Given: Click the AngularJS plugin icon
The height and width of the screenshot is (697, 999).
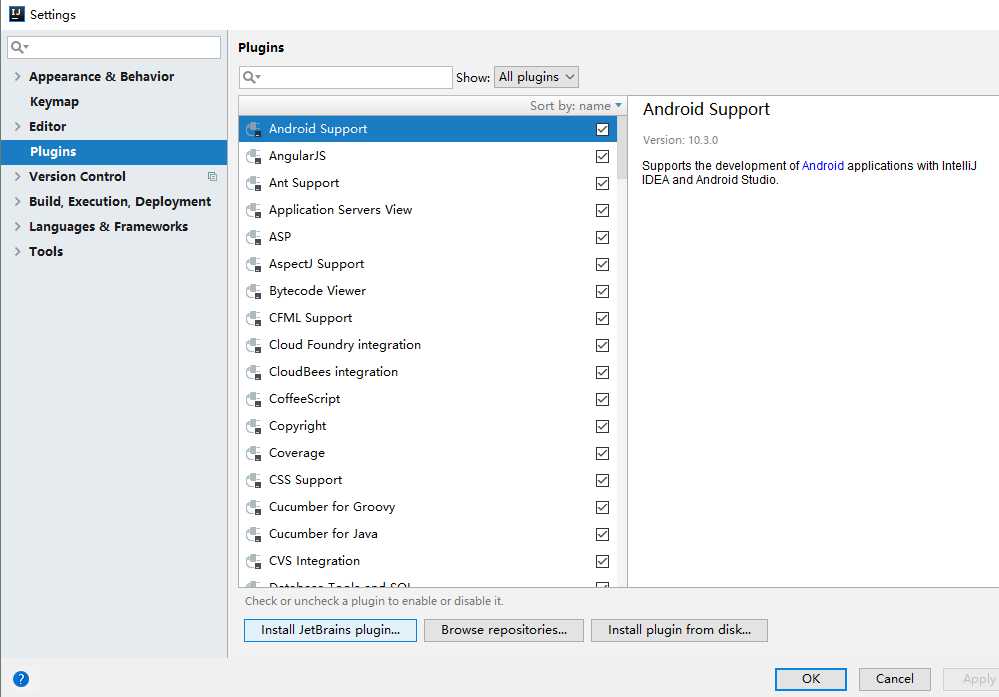Looking at the screenshot, I should tap(254, 156).
